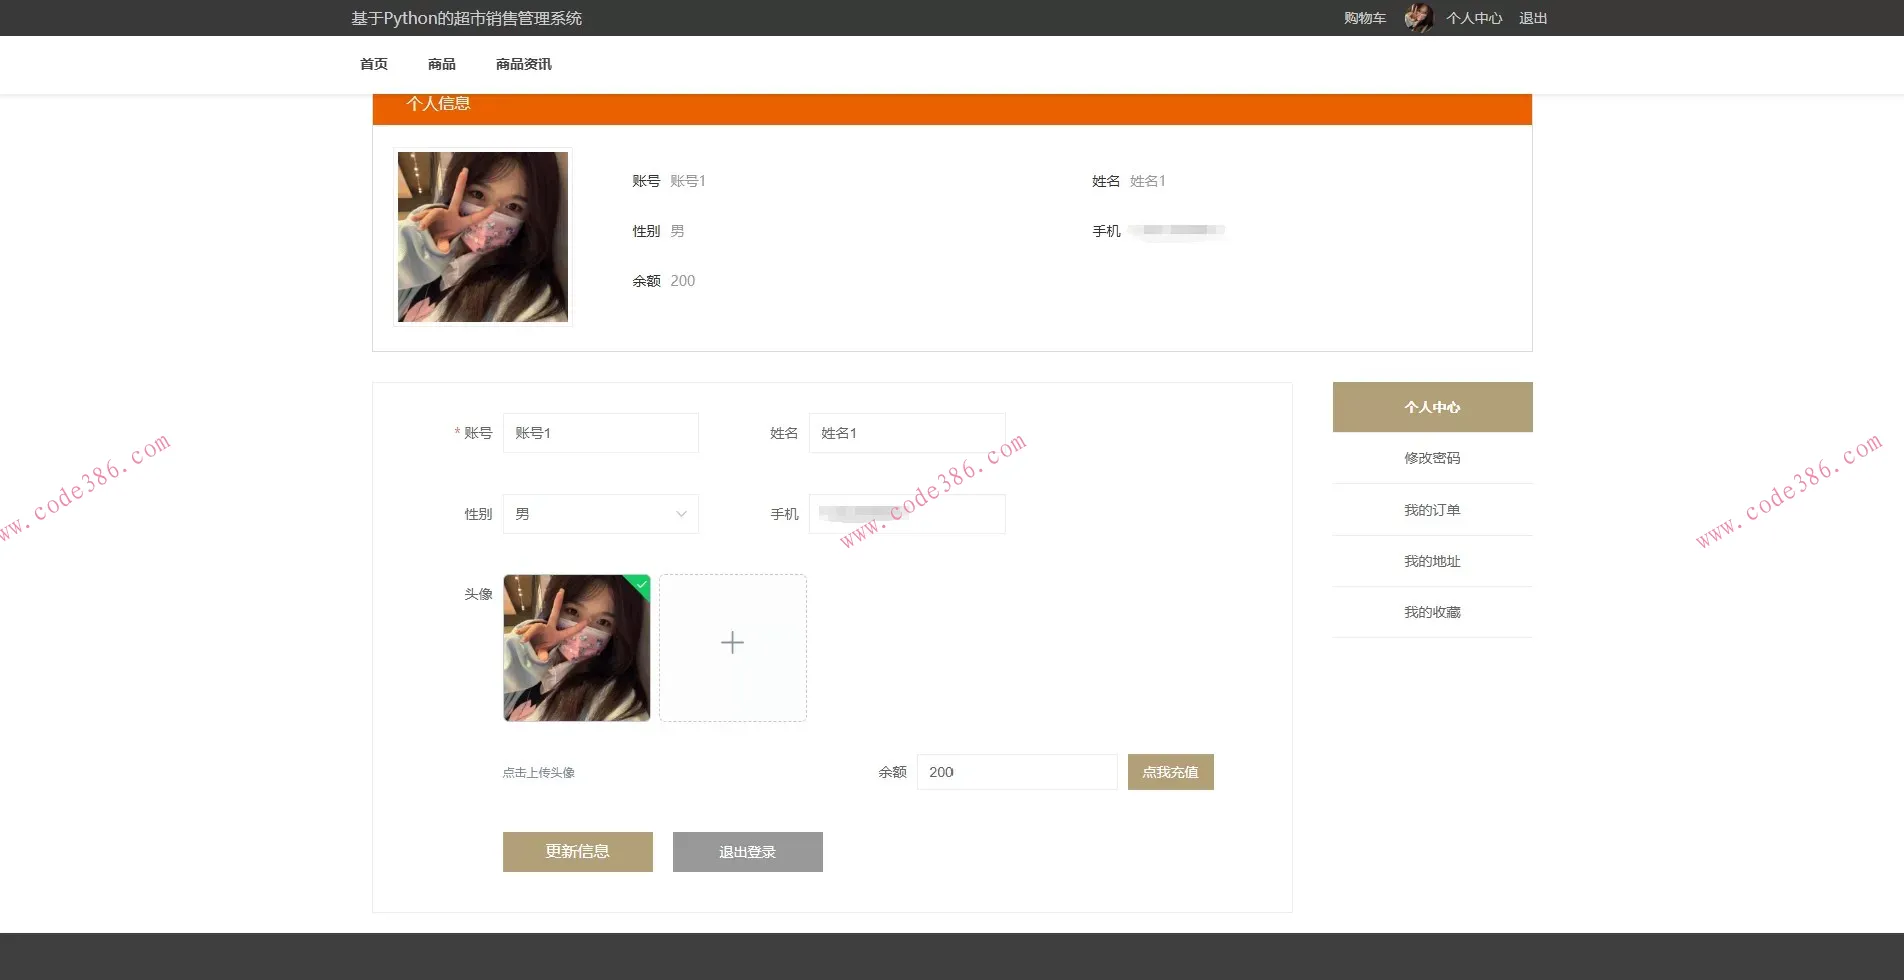Open 购物车 shopping cart link

(x=1364, y=18)
